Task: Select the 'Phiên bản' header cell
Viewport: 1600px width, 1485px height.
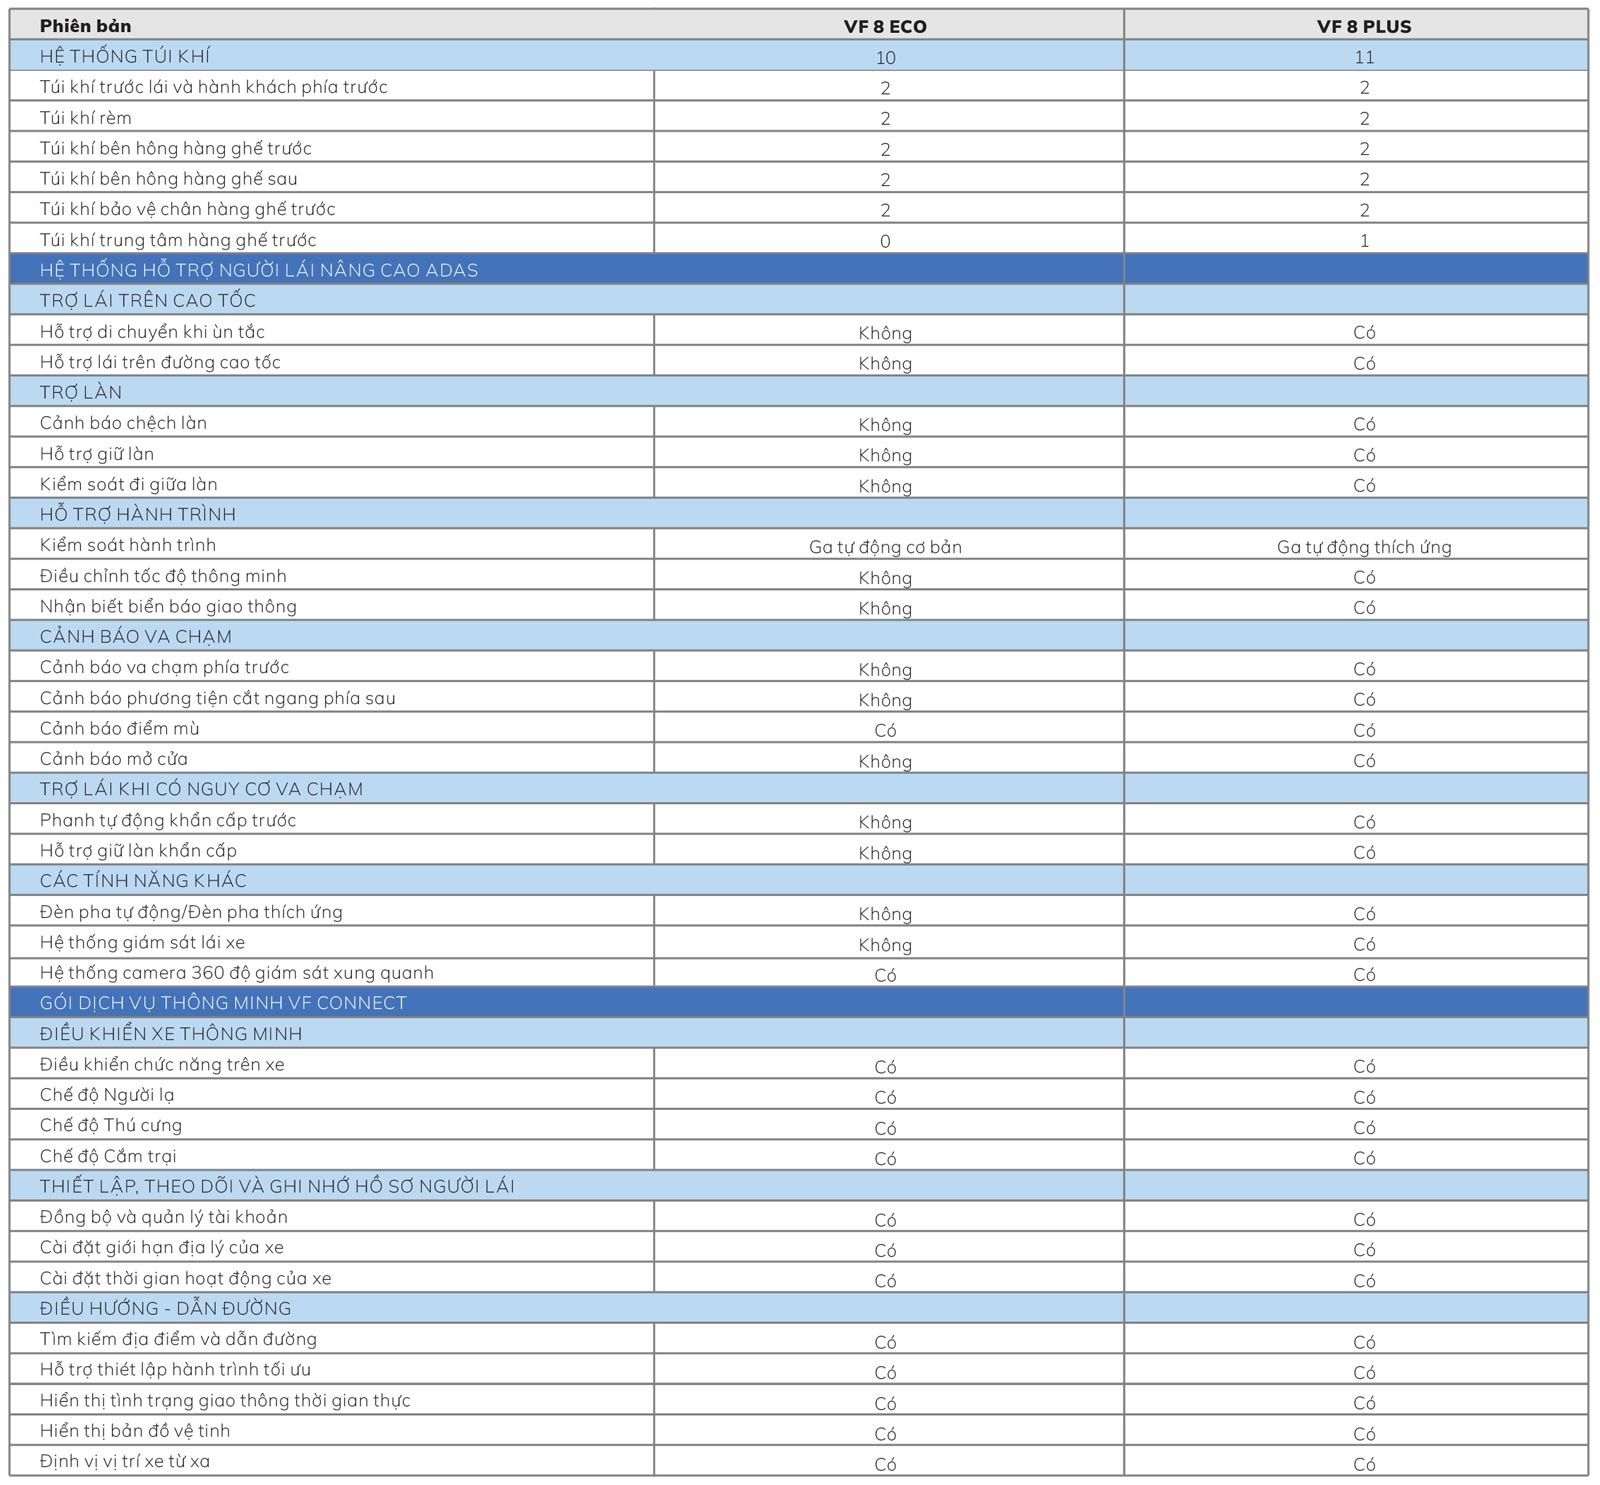Action: 86,26
